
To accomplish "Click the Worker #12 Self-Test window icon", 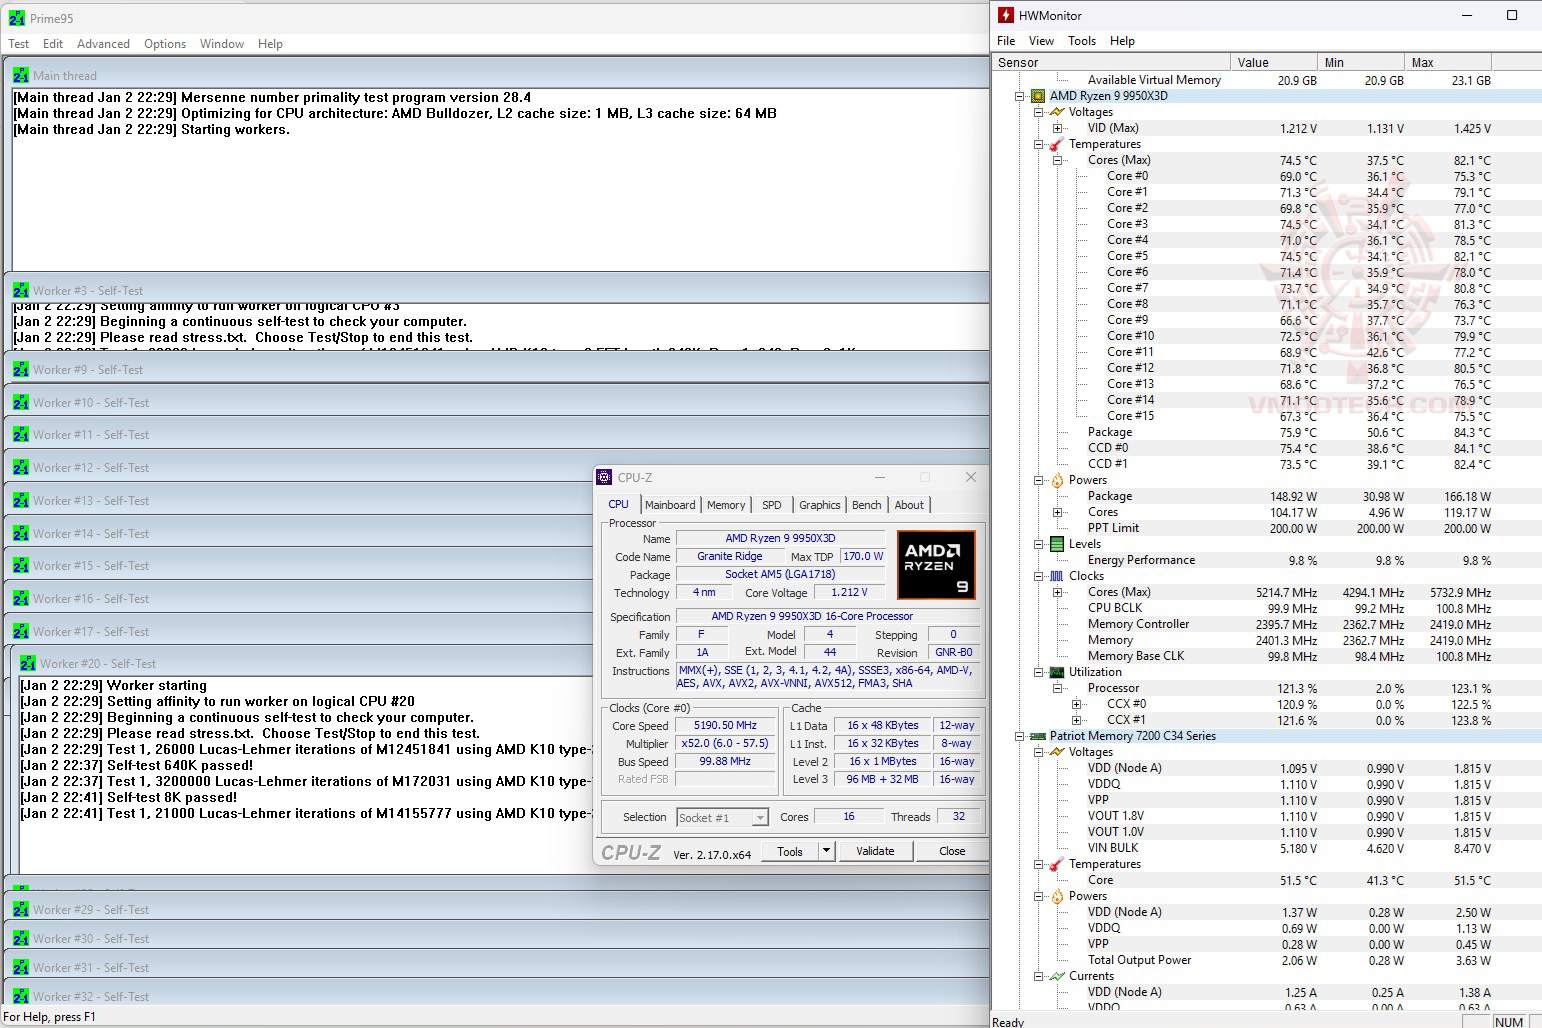I will [21, 467].
